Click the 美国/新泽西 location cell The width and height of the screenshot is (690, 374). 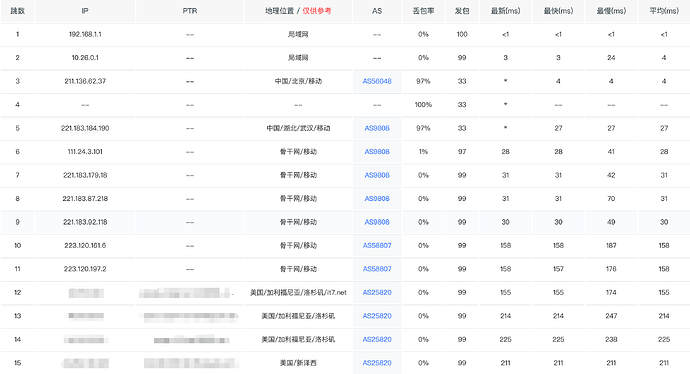click(x=298, y=363)
